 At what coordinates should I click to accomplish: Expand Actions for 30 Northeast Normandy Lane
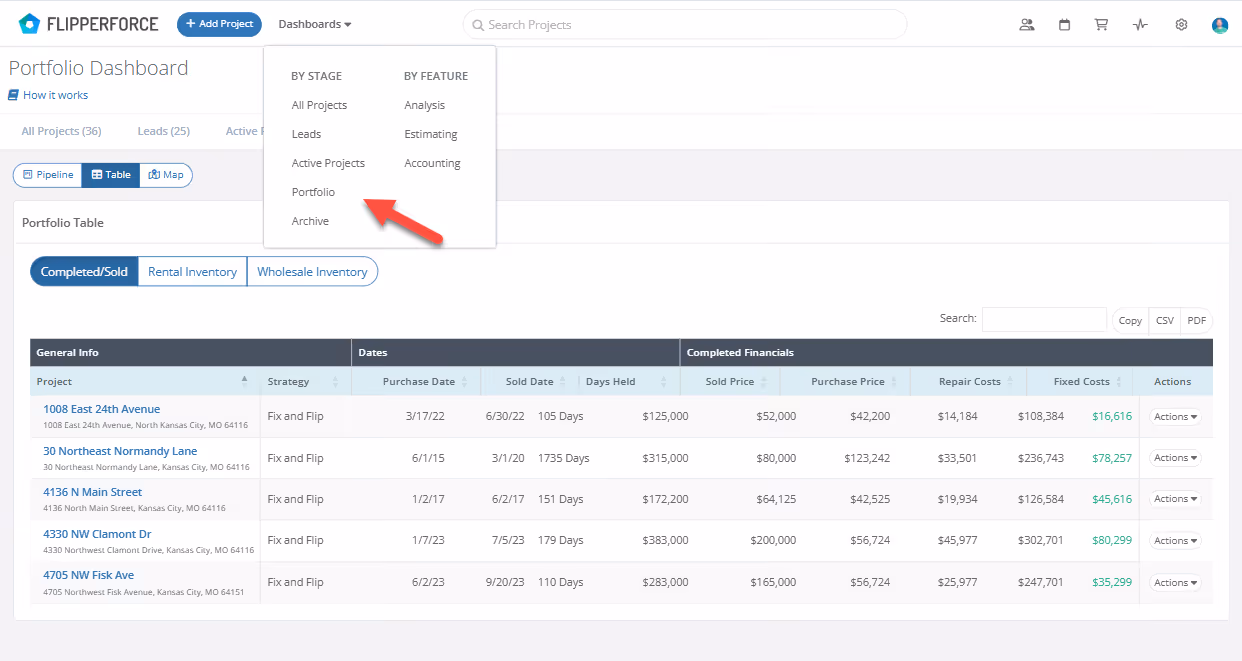pyautogui.click(x=1175, y=458)
